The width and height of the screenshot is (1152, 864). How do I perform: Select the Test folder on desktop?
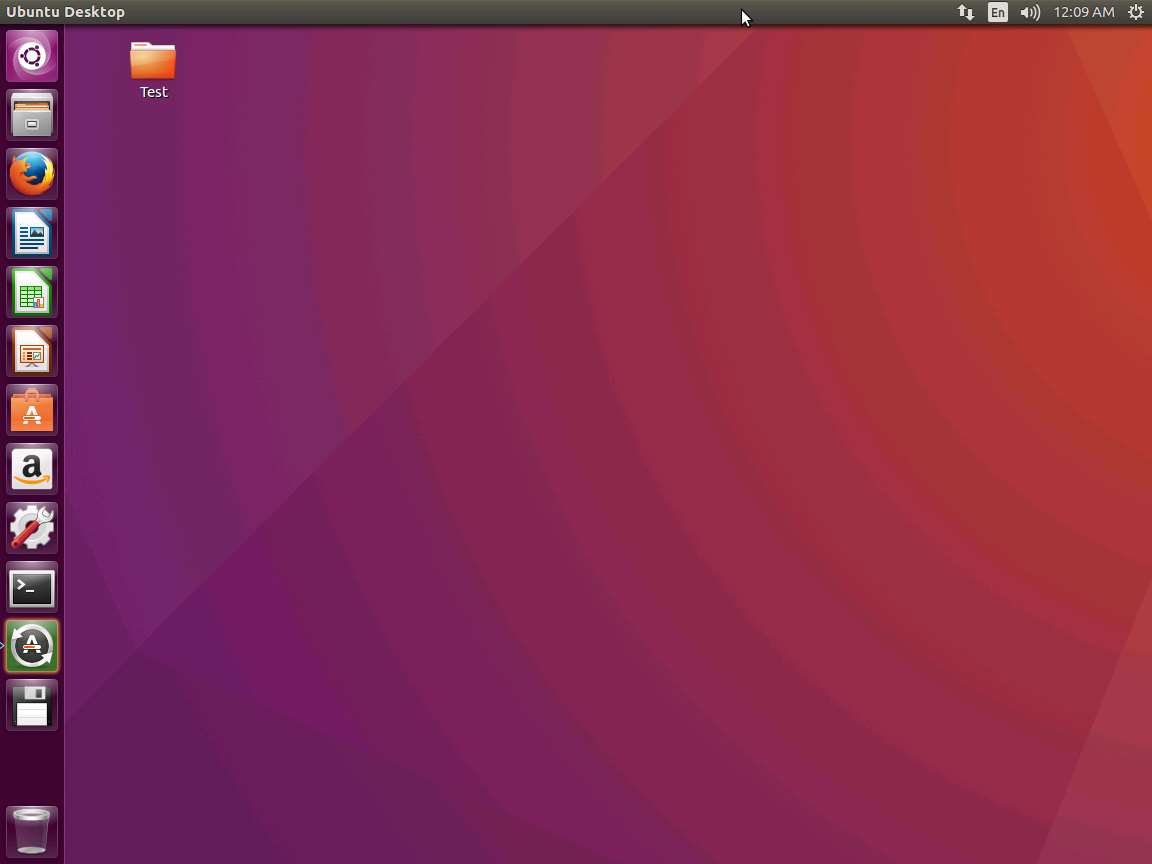click(153, 60)
